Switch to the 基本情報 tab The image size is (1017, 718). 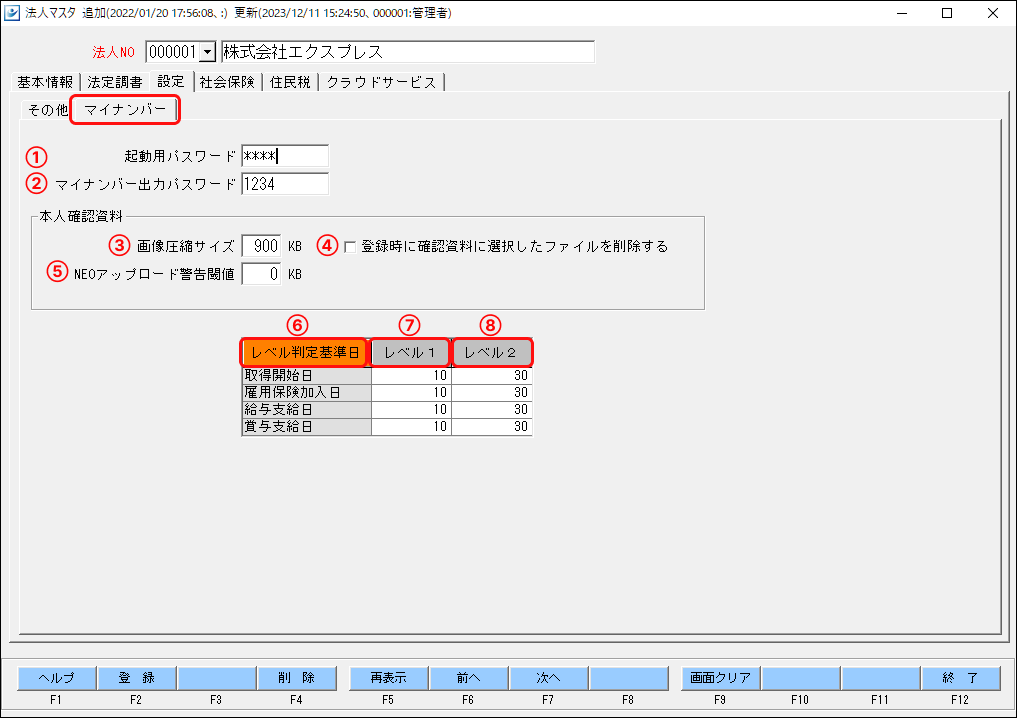pos(45,82)
